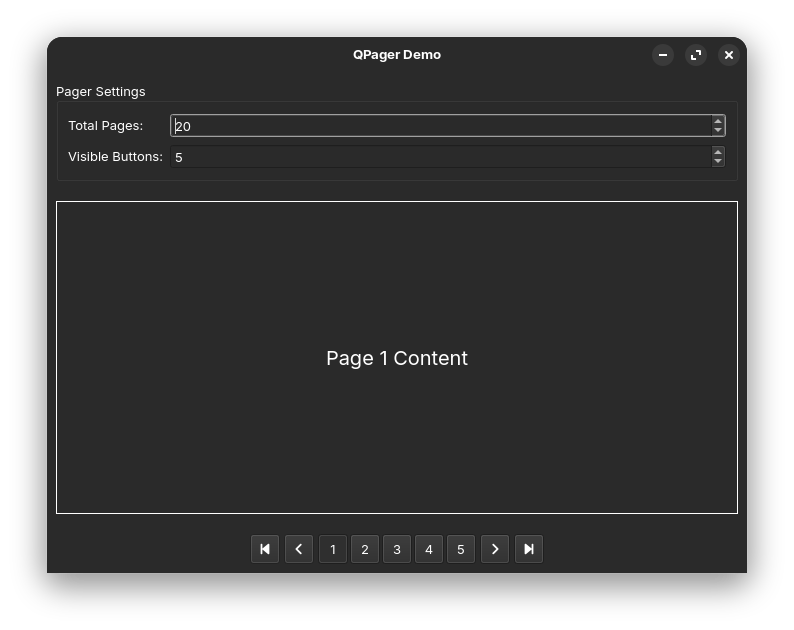The height and width of the screenshot is (630, 794).
Task: Focus the Total Pages input field
Action: pyautogui.click(x=441, y=126)
